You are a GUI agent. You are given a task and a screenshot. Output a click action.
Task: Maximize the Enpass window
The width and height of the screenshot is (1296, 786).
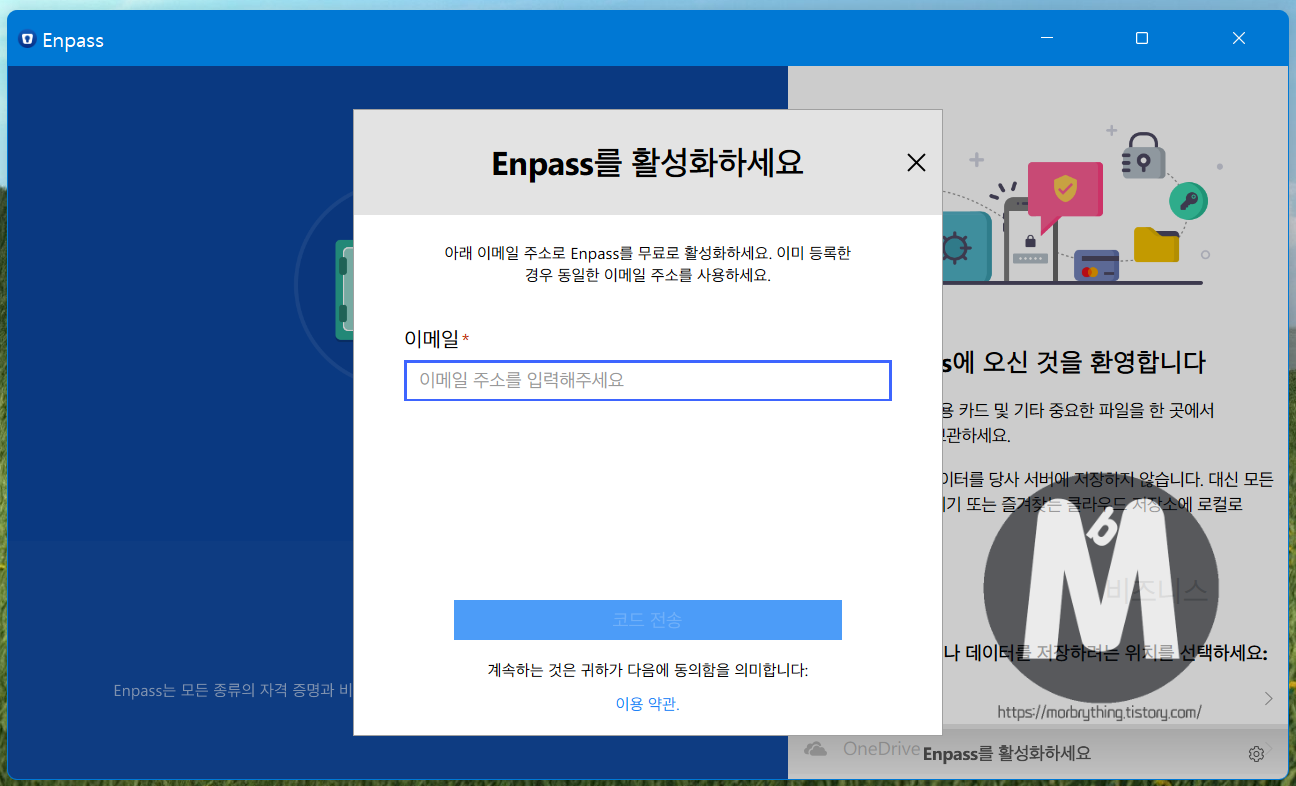[x=1142, y=38]
